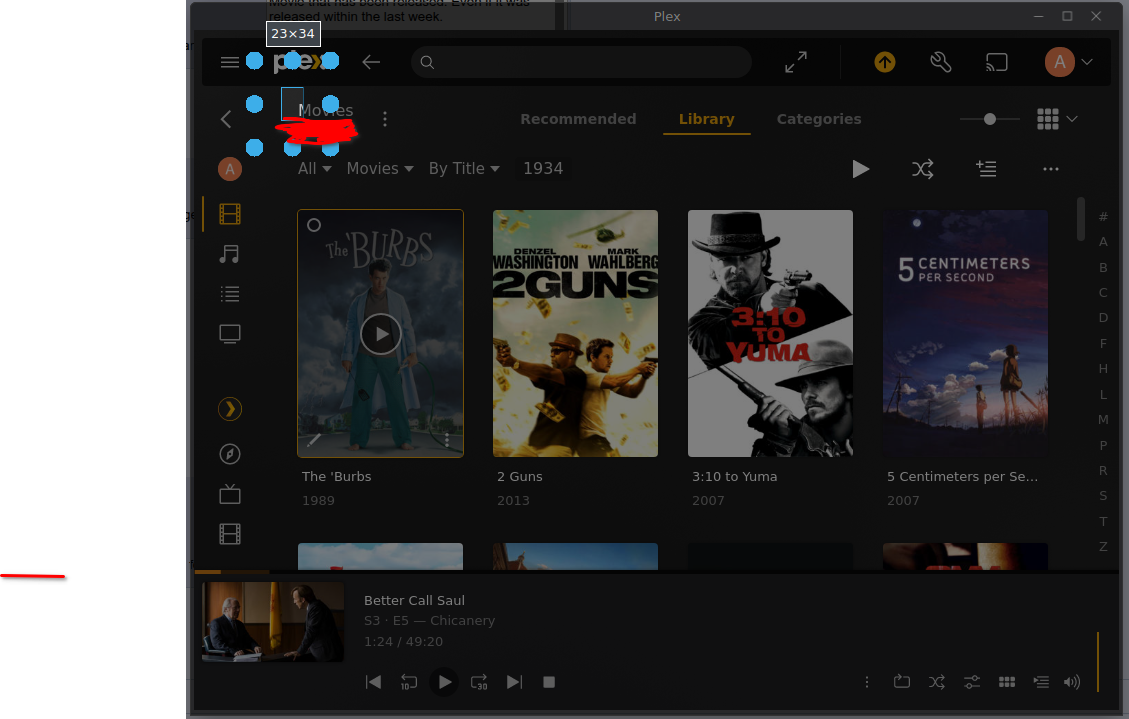This screenshot has height=719, width=1129.
Task: Open Discover compass sidebar icon
Action: point(230,454)
